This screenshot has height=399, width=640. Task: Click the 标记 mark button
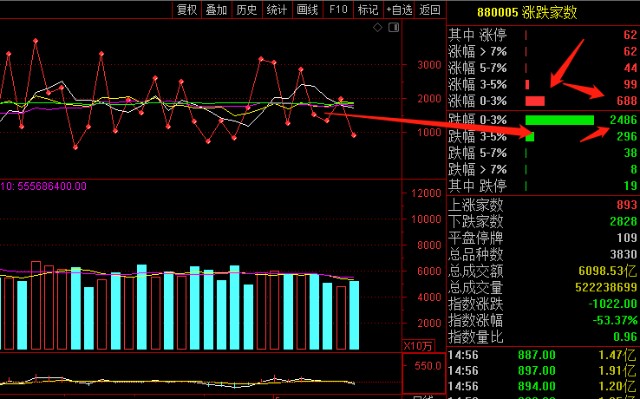tap(368, 9)
